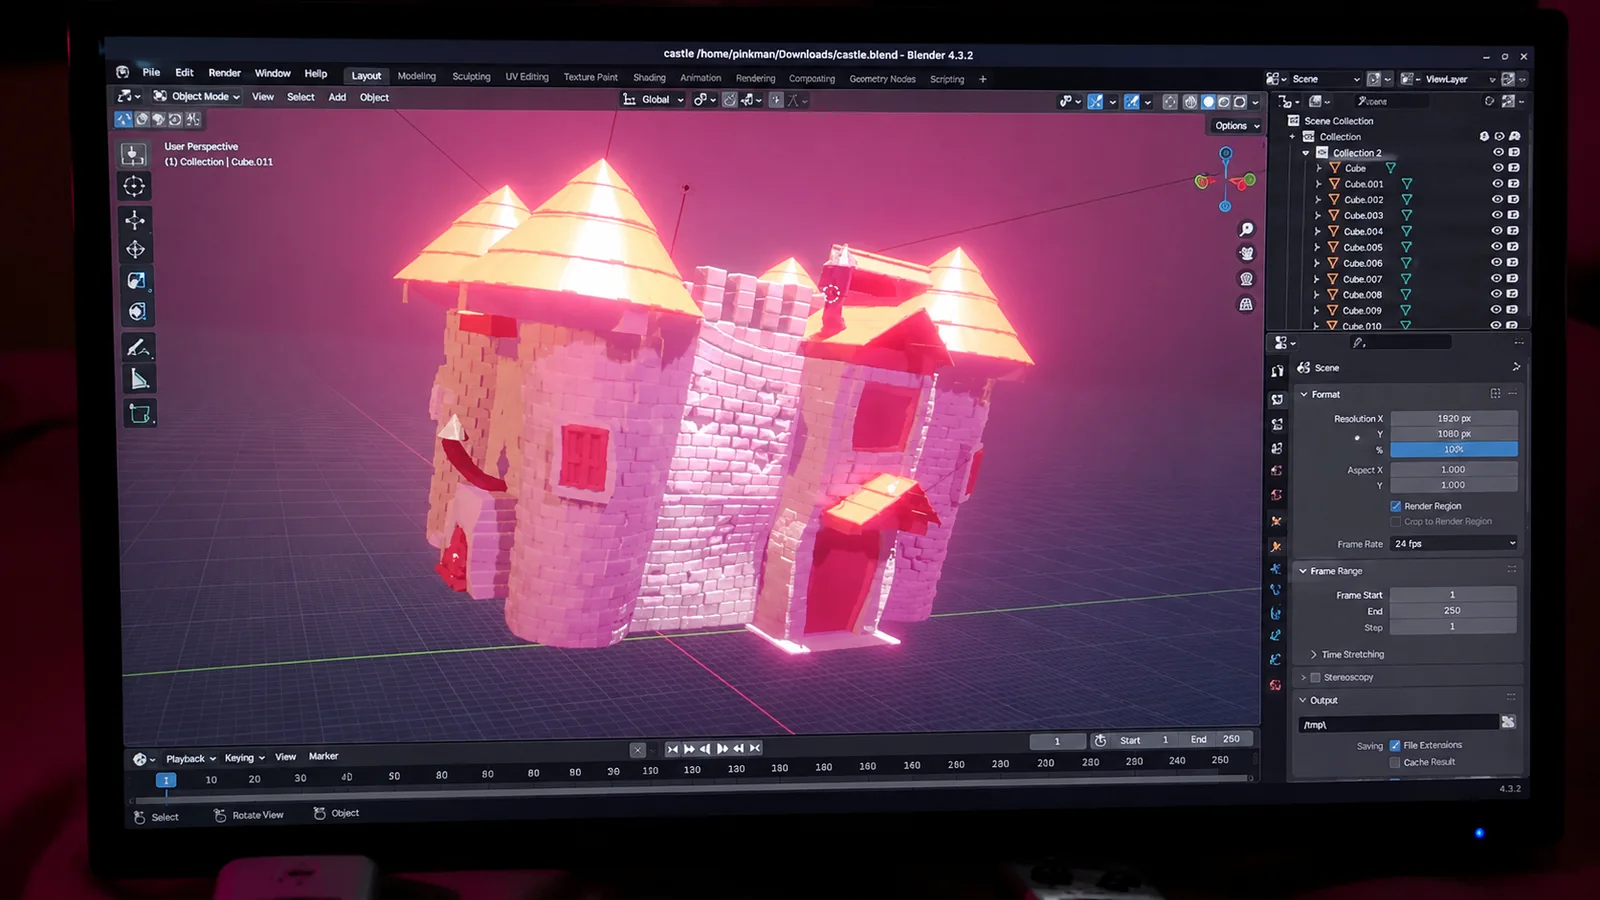Image resolution: width=1600 pixels, height=900 pixels.
Task: Select the Annotate tool
Action: click(138, 347)
